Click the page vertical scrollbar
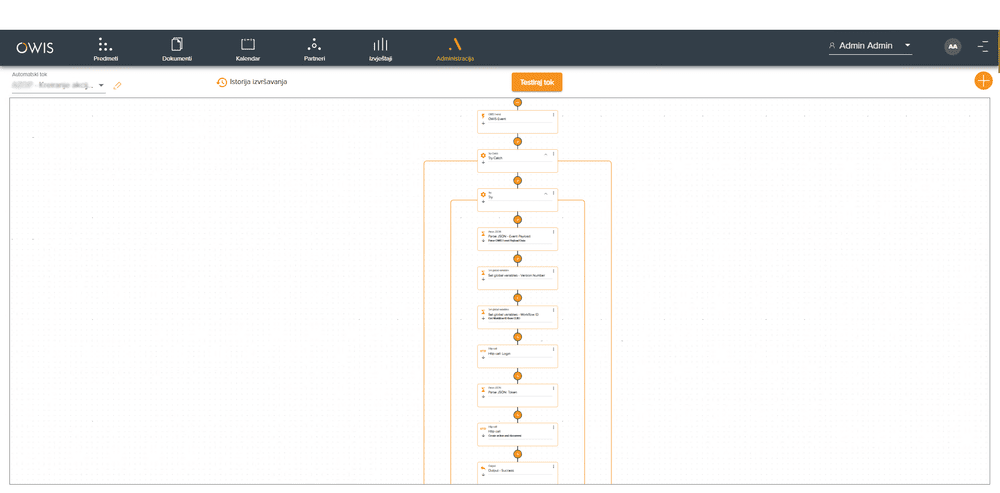The height and width of the screenshot is (493, 1000). tap(997, 50)
